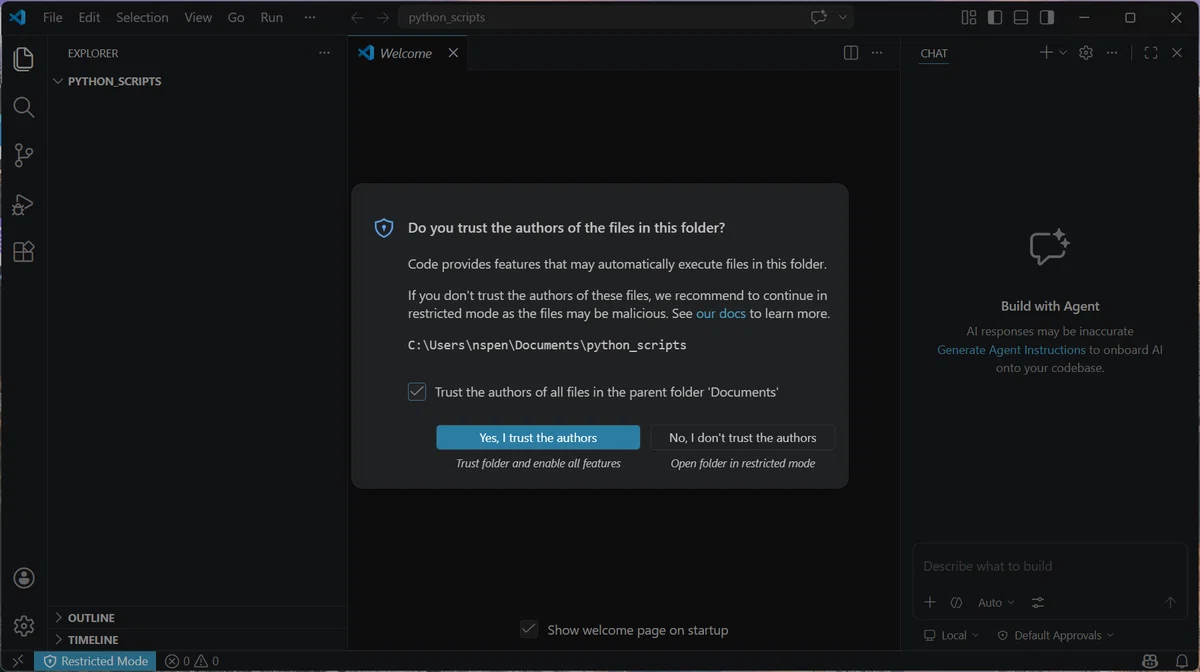Collapse the PYTHON_SCRIPTS folder section
1200x672 pixels.
point(198,81)
